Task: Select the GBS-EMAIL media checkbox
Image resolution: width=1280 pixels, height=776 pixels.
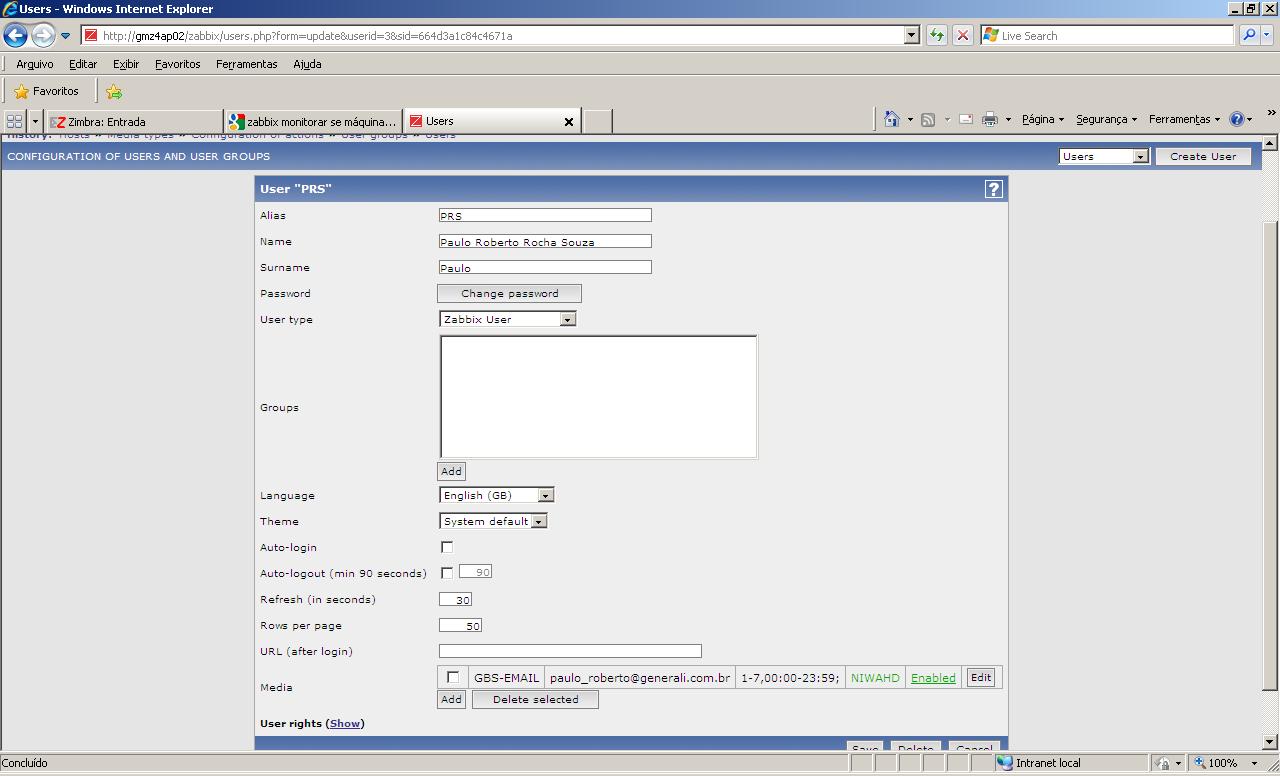Action: [453, 677]
